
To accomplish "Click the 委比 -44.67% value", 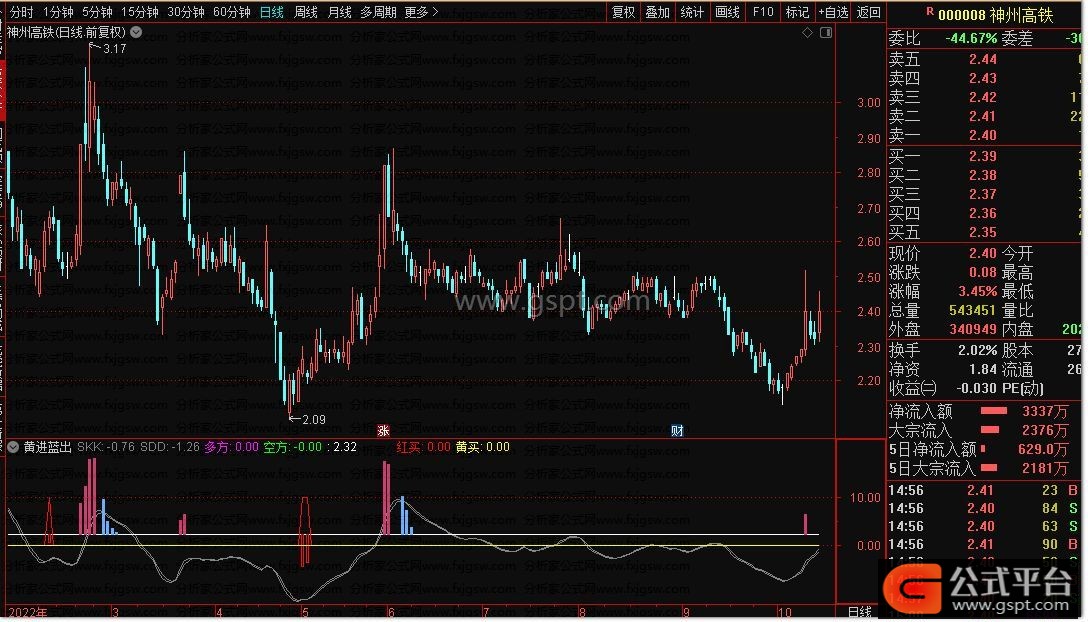I will point(971,39).
